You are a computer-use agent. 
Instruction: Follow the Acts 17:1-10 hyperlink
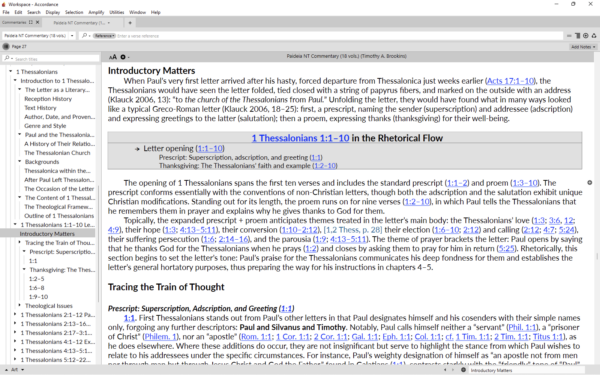(x=510, y=81)
